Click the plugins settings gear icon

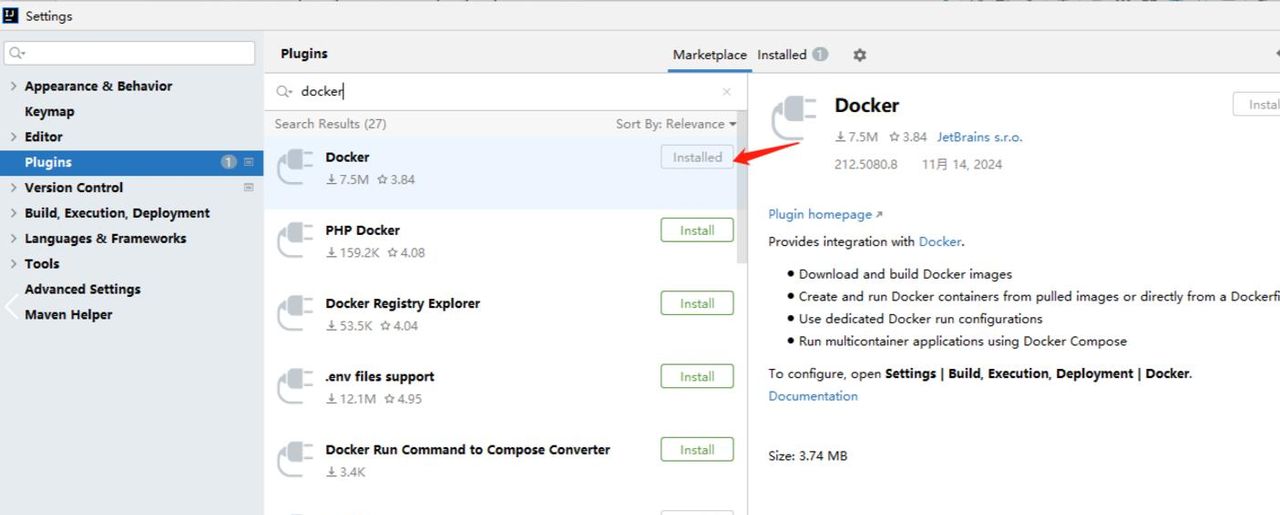tap(859, 55)
